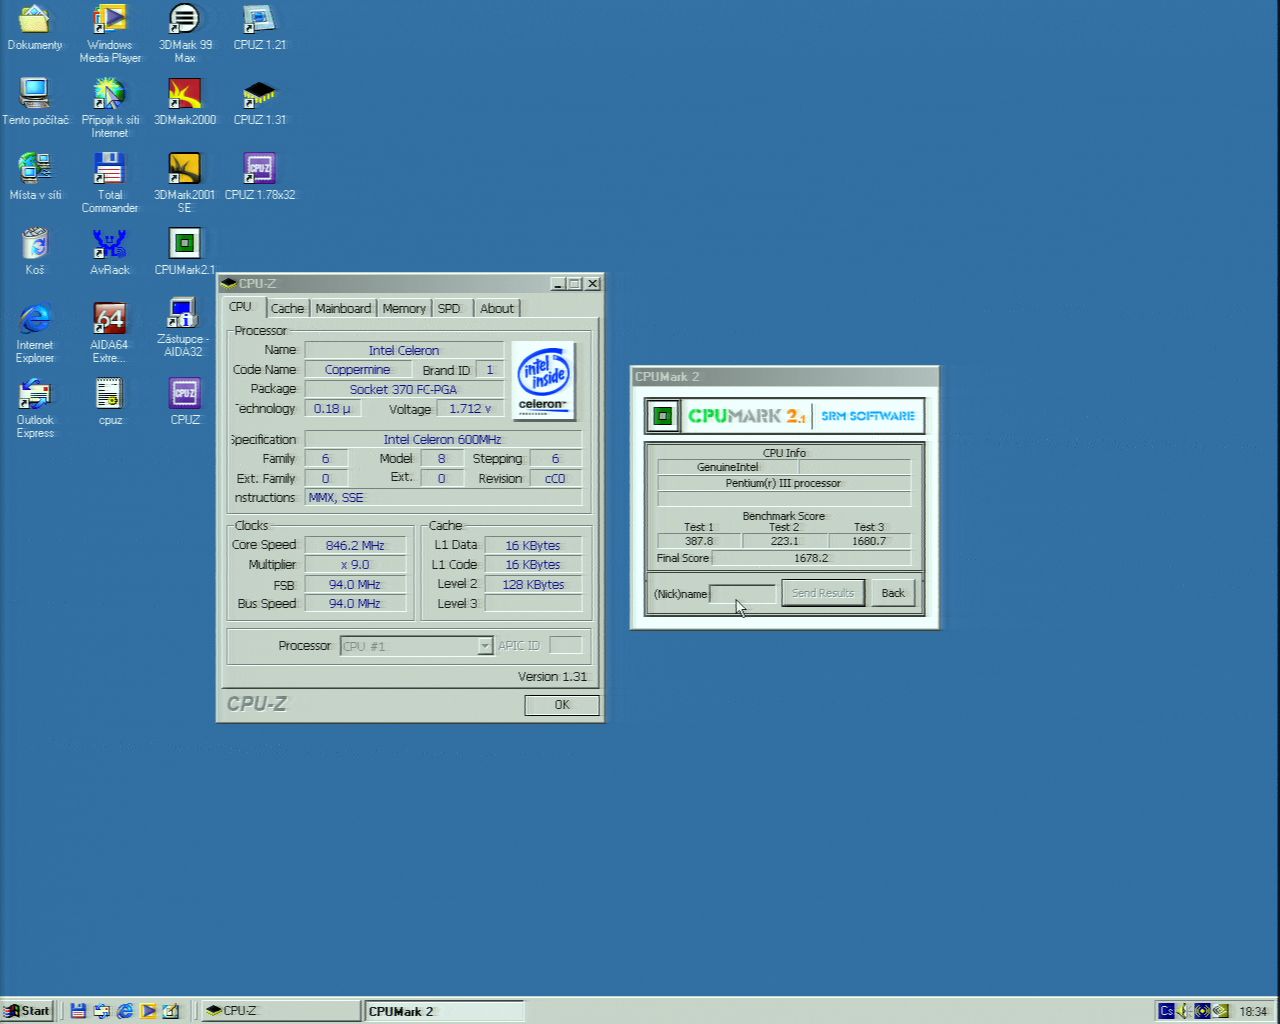Click the volume speaker tray icon
This screenshot has height=1024, width=1280.
point(1184,1011)
